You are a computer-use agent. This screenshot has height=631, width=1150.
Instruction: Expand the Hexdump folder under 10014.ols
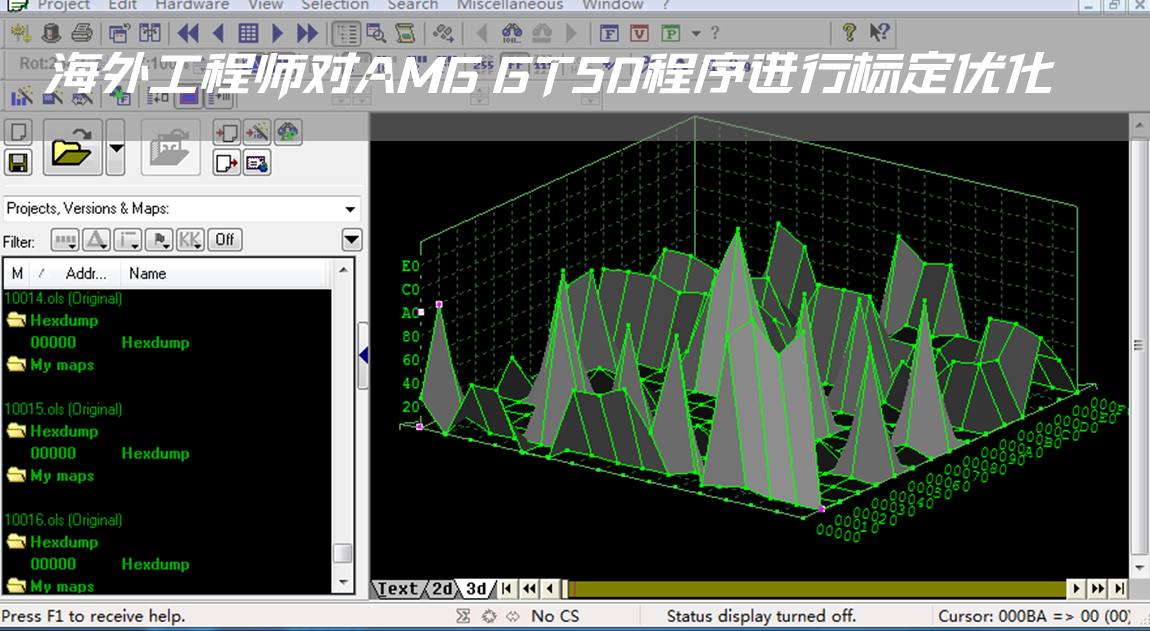coord(16,321)
